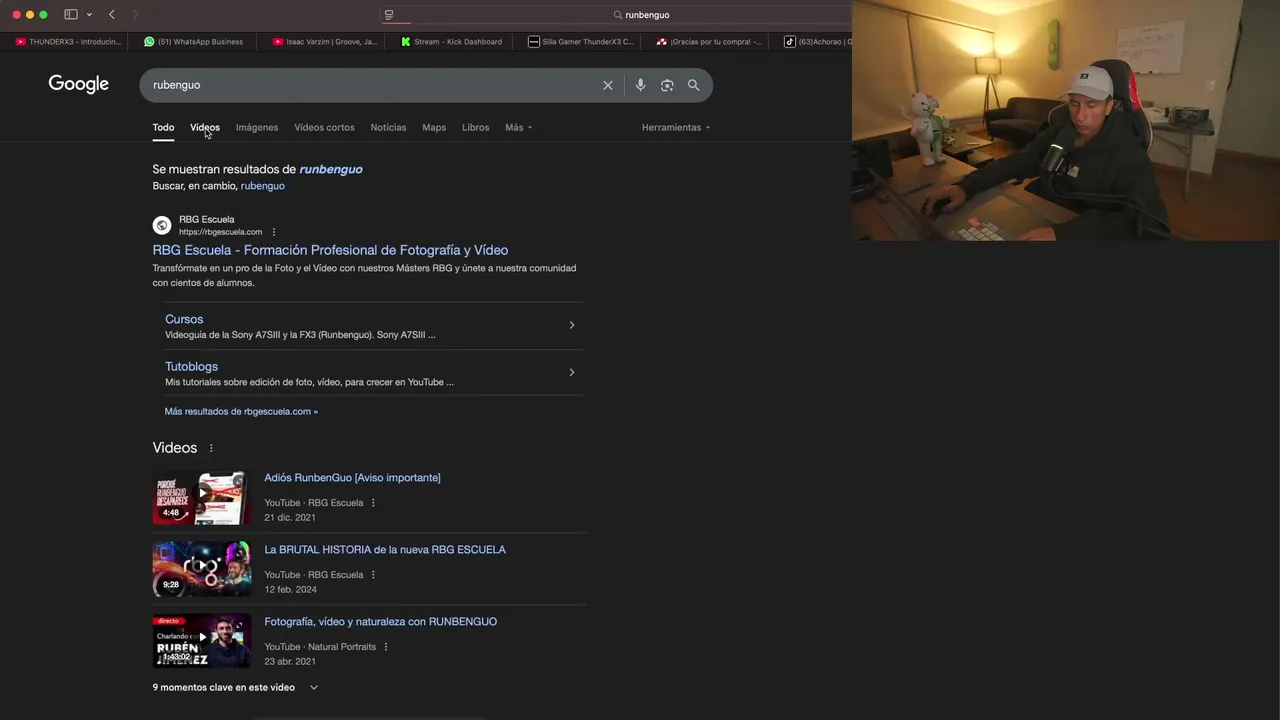The image size is (1280, 720).
Task: Click the suggested runbenguo link
Action: 331,169
